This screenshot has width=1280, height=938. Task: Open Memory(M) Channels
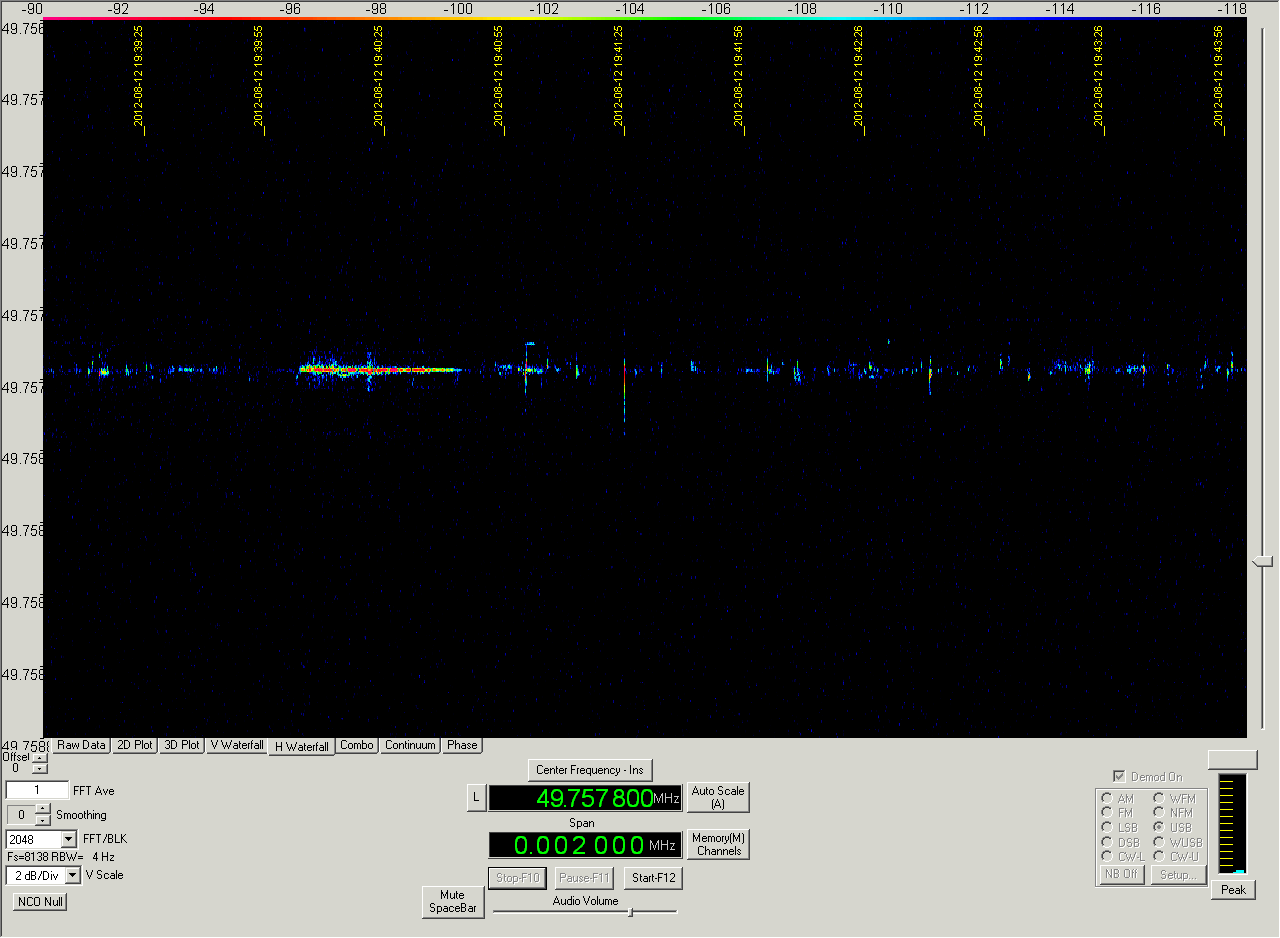tap(719, 844)
